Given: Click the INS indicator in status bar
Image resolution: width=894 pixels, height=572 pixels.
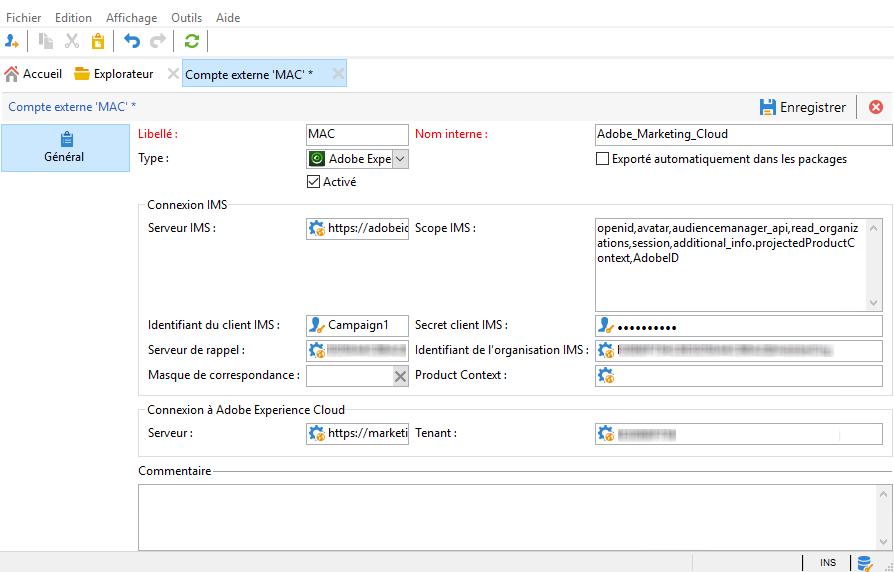Looking at the screenshot, I should [828, 563].
